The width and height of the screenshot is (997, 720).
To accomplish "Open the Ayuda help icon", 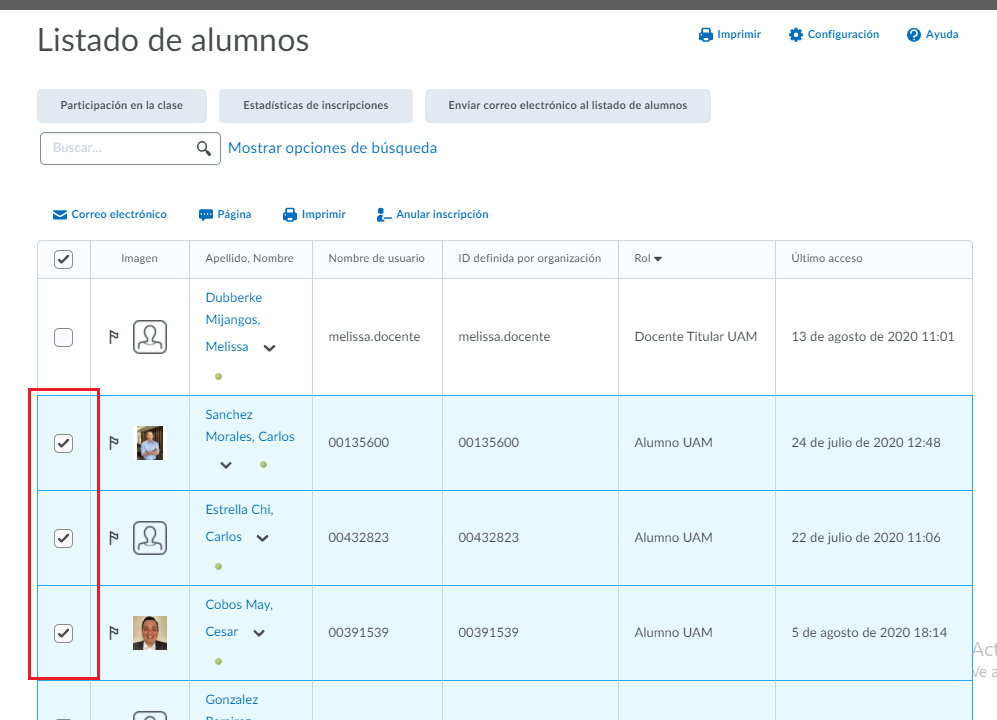I will coord(913,35).
